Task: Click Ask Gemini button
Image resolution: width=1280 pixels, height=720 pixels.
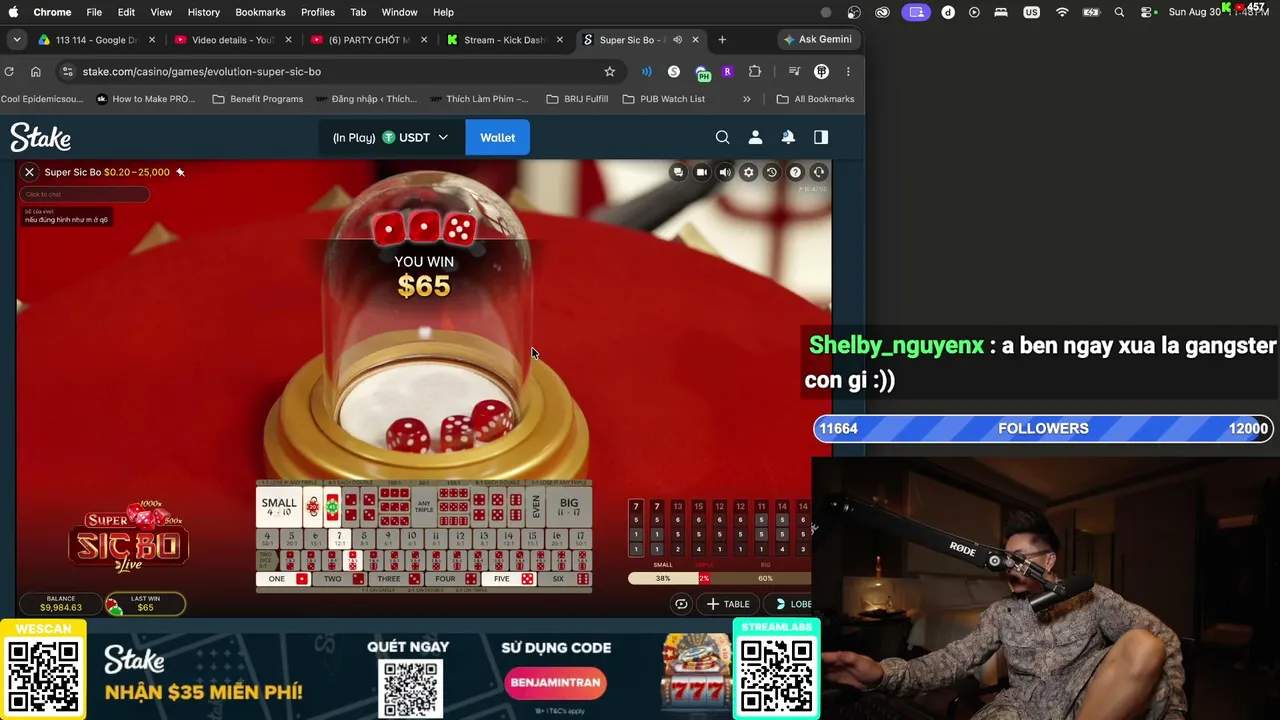Action: (x=818, y=39)
